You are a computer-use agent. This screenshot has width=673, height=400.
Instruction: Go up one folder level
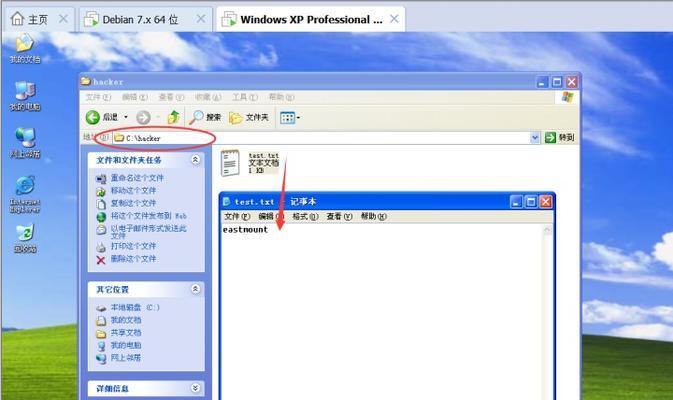click(x=173, y=117)
